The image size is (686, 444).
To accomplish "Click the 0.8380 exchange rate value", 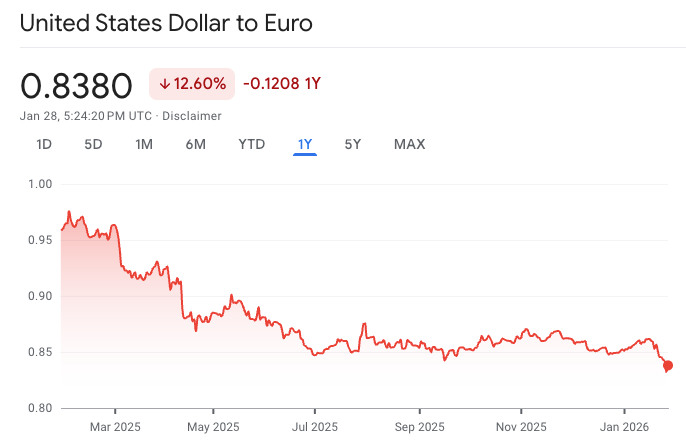I will pyautogui.click(x=76, y=86).
